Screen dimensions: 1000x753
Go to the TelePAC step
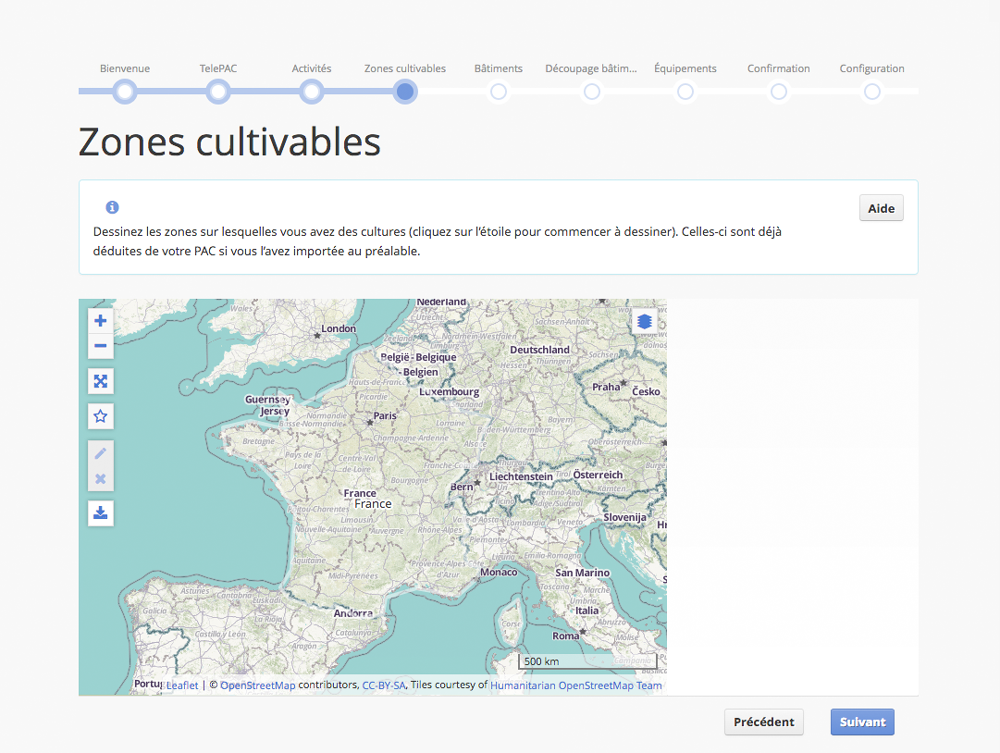(218, 92)
